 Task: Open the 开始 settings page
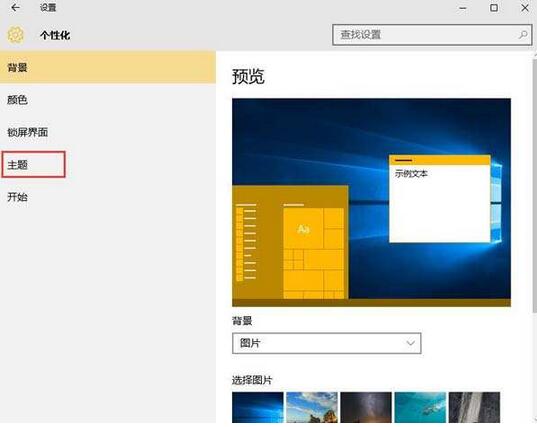pyautogui.click(x=108, y=197)
